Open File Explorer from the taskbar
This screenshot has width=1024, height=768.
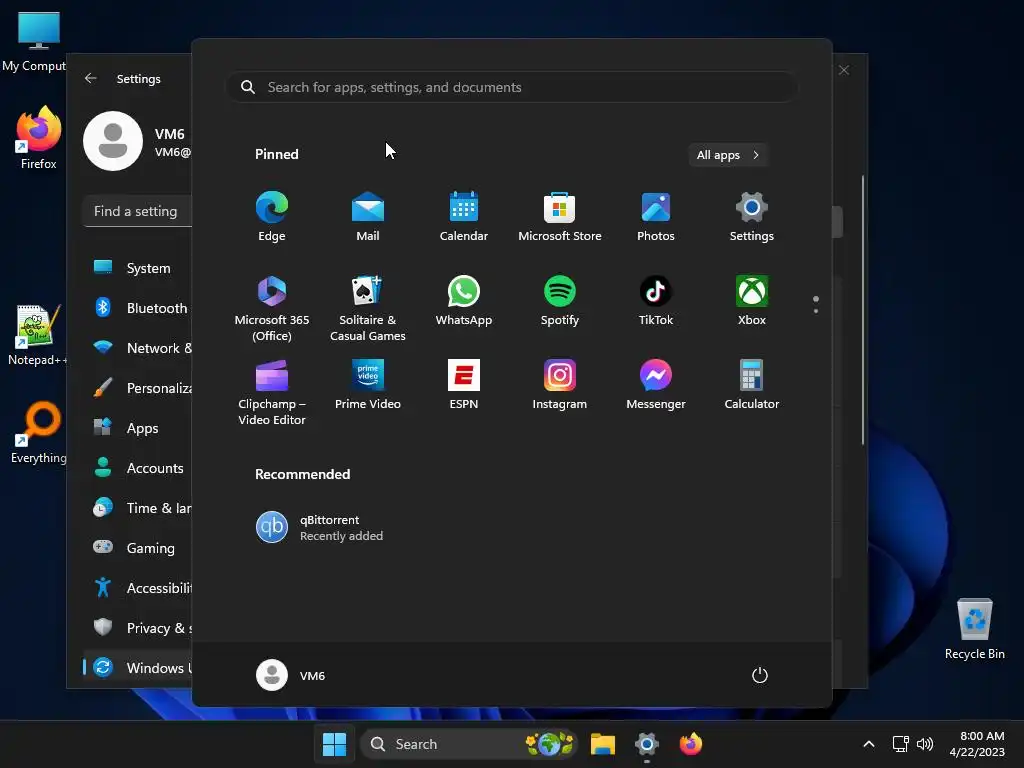(x=603, y=744)
